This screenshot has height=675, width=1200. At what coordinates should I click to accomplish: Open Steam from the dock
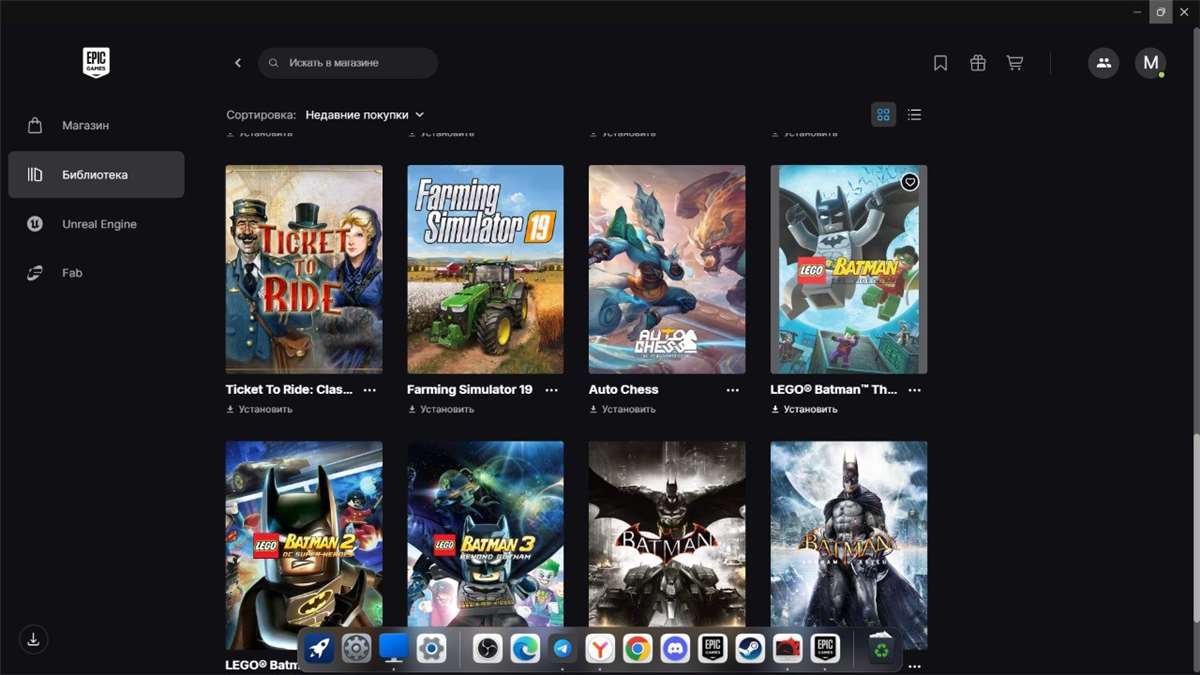click(x=750, y=649)
